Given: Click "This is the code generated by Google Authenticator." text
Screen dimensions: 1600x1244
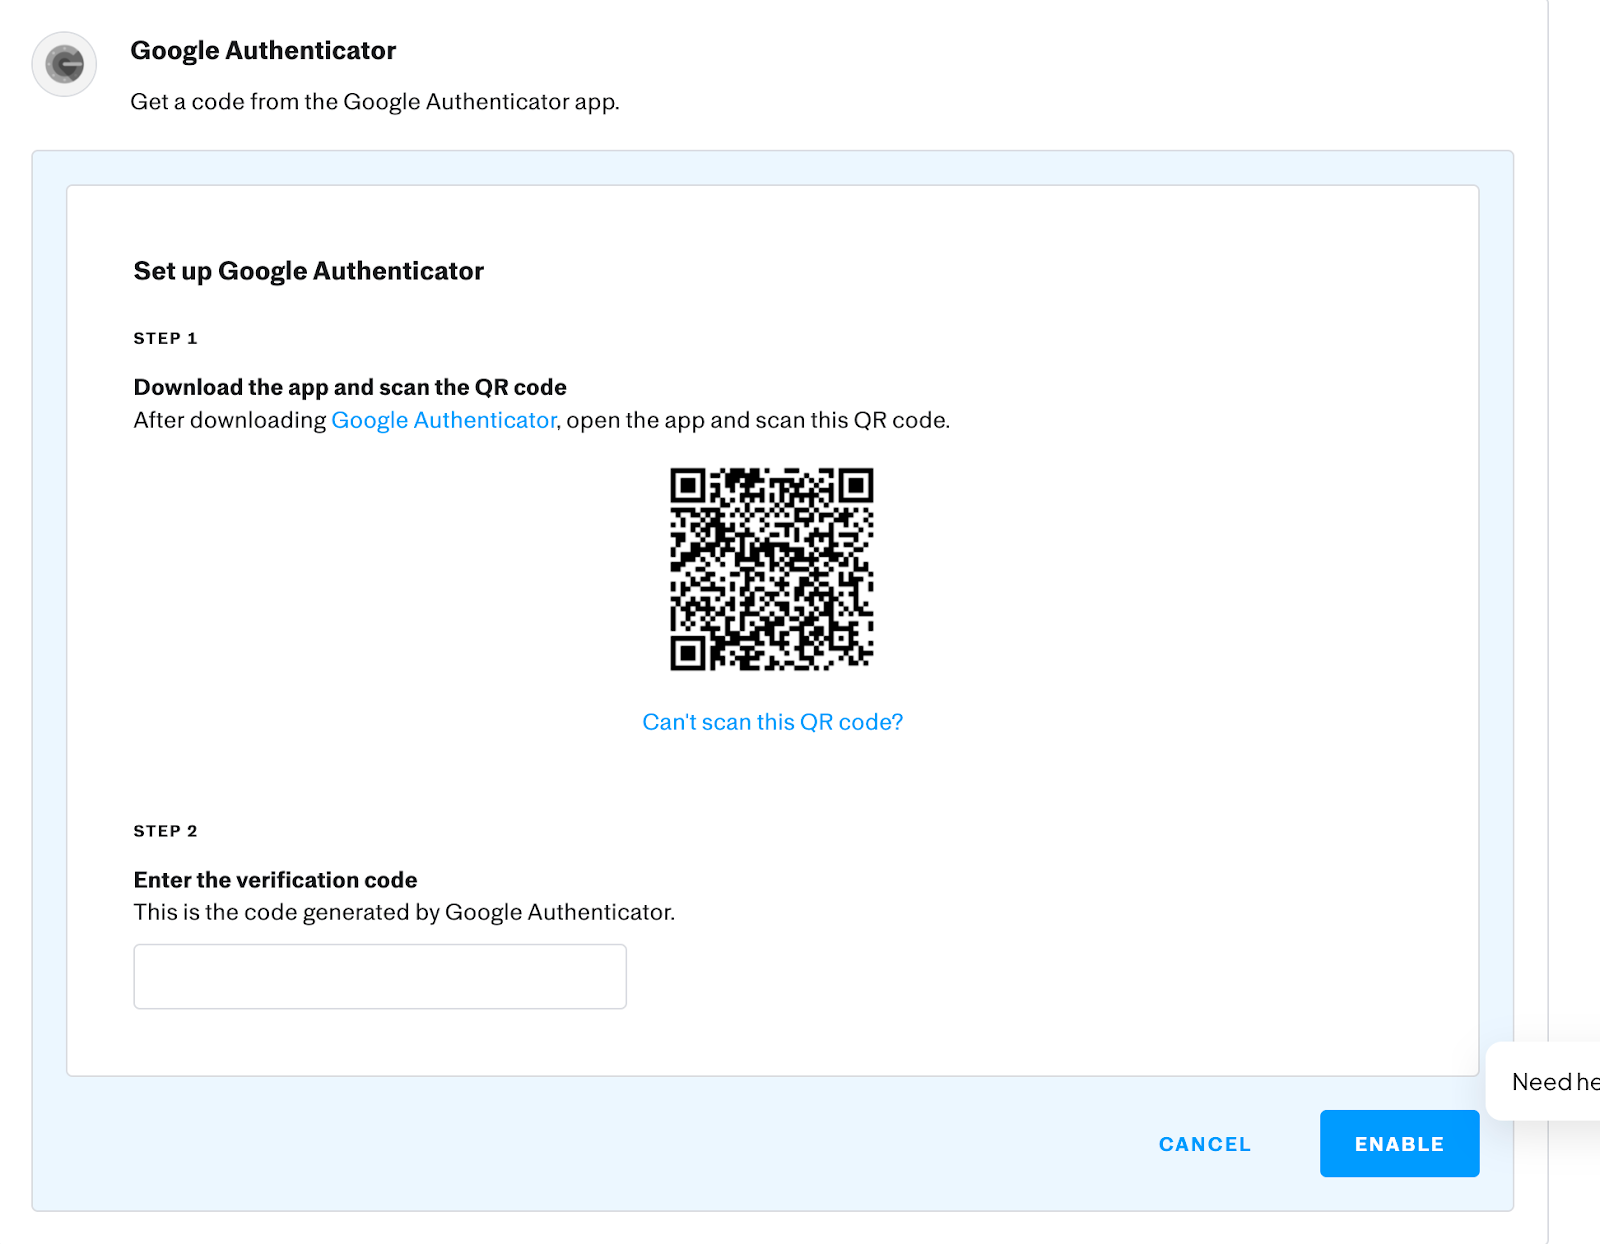Looking at the screenshot, I should point(404,912).
